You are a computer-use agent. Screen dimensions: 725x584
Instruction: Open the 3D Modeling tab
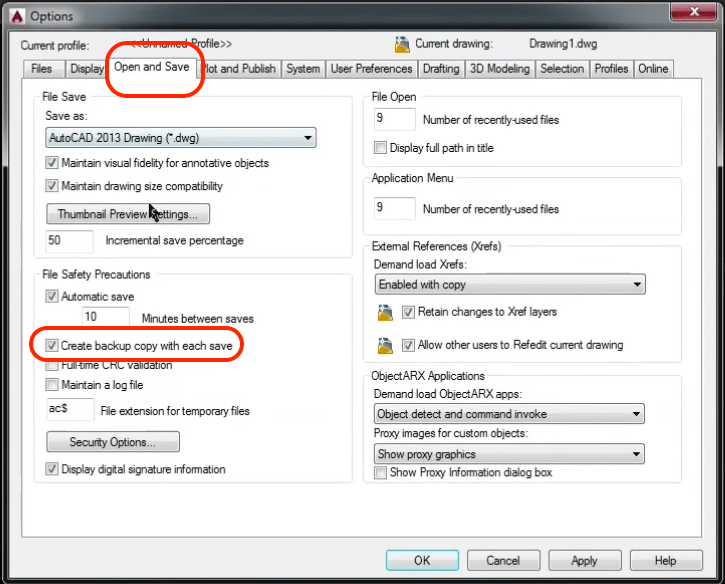[x=499, y=69]
